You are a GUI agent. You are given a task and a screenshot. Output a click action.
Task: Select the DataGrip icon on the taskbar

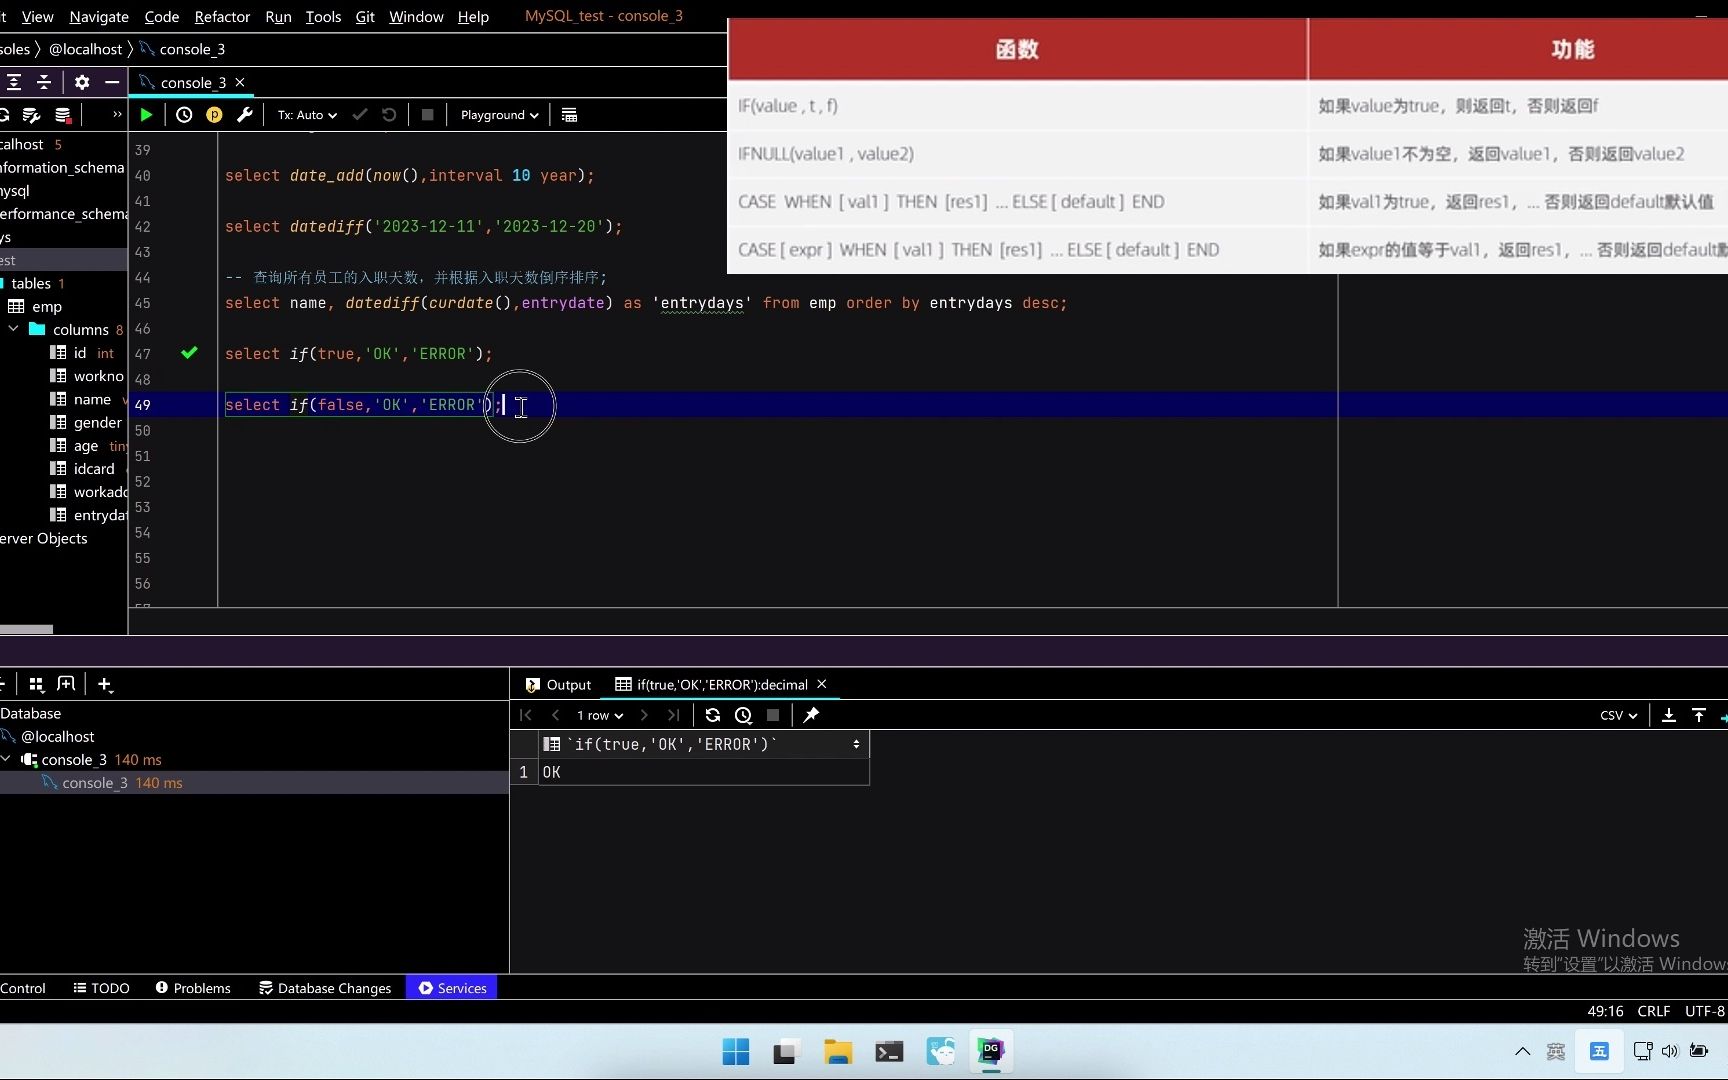pos(990,1051)
